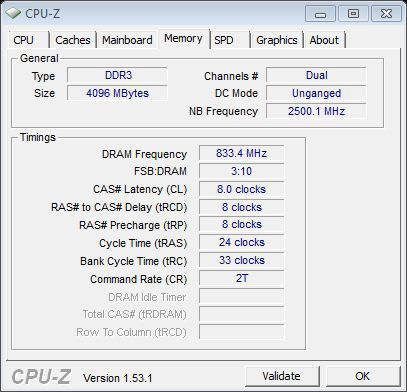Click the Memory tab
Image resolution: width=407 pixels, height=392 pixels.
[x=183, y=39]
